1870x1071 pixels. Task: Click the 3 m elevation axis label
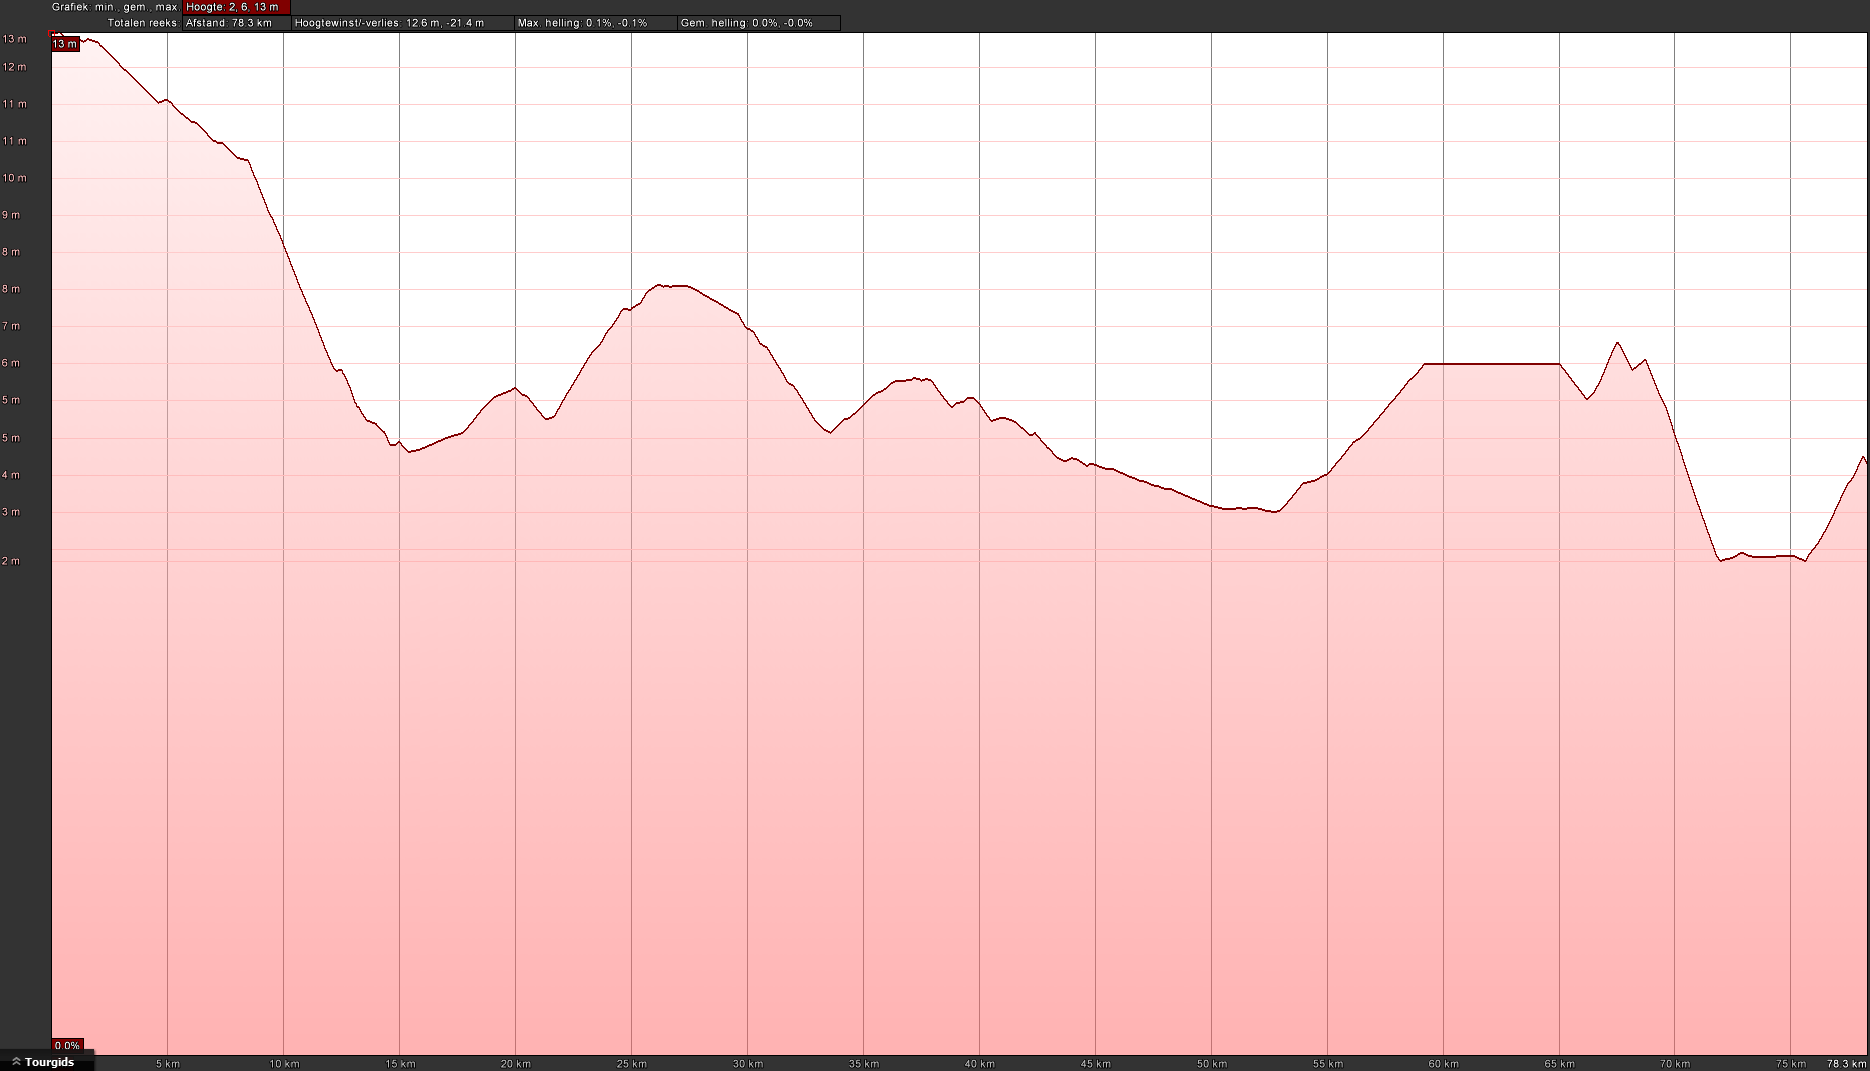coord(12,512)
